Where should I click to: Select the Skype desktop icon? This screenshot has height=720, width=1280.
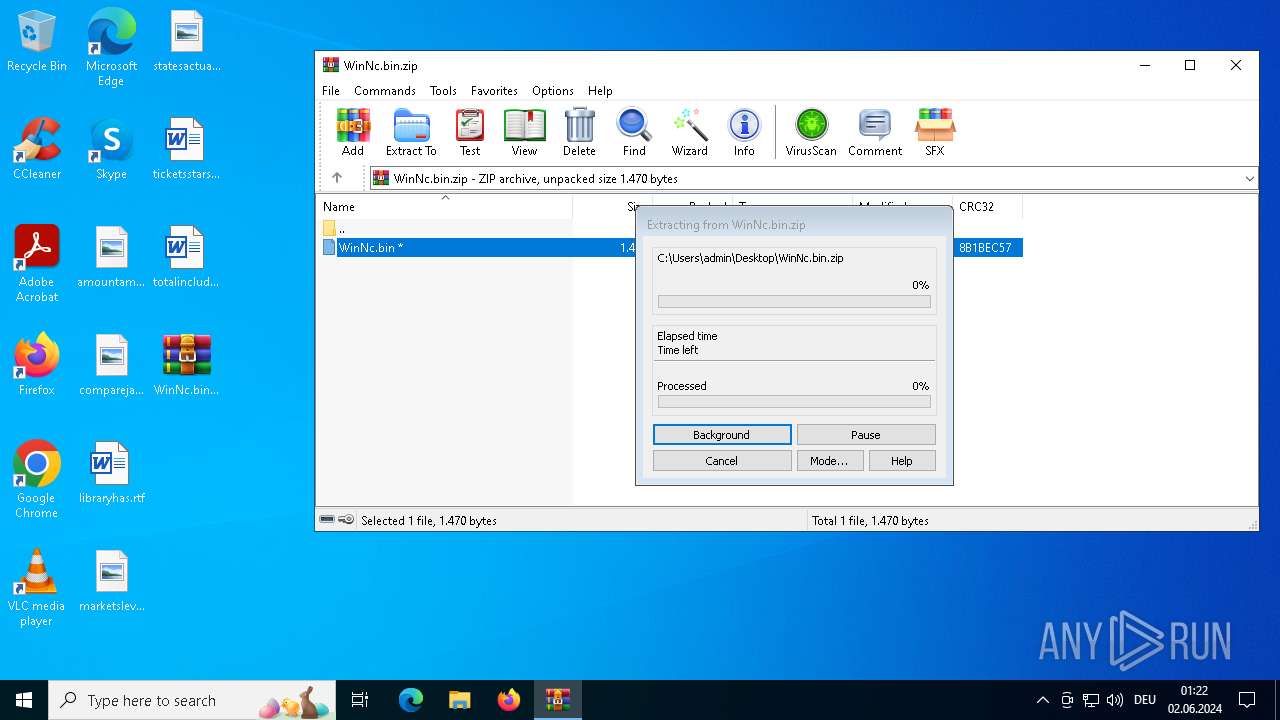111,149
